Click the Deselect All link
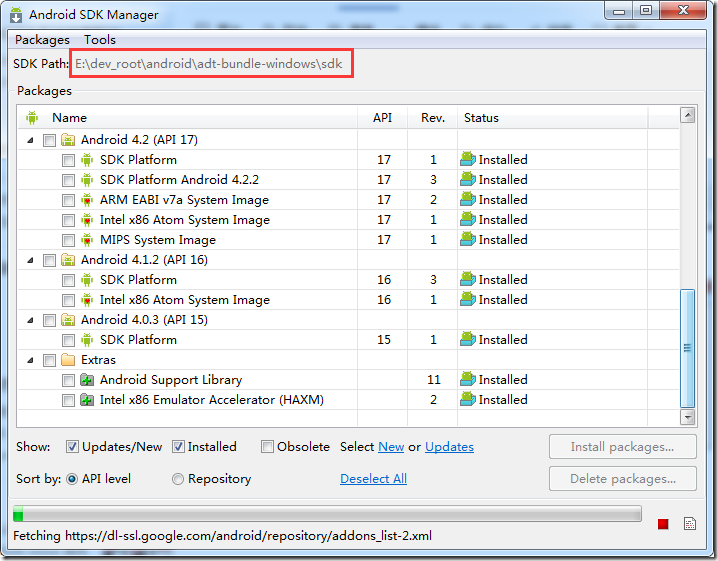The width and height of the screenshot is (718, 561). coord(373,479)
